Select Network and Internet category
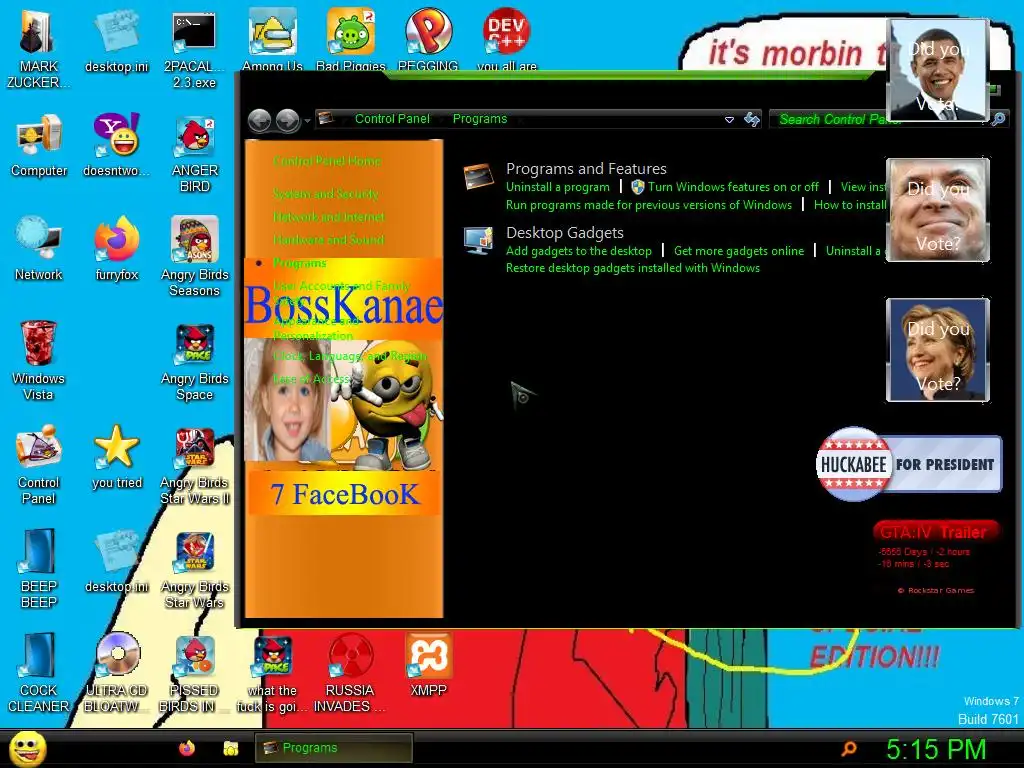This screenshot has height=768, width=1024. coord(328,217)
